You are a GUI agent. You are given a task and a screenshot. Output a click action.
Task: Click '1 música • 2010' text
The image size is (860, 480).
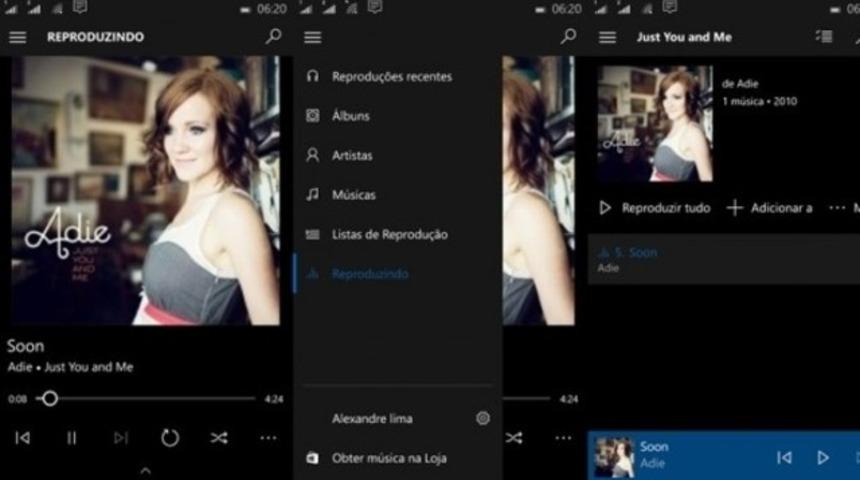click(x=760, y=101)
